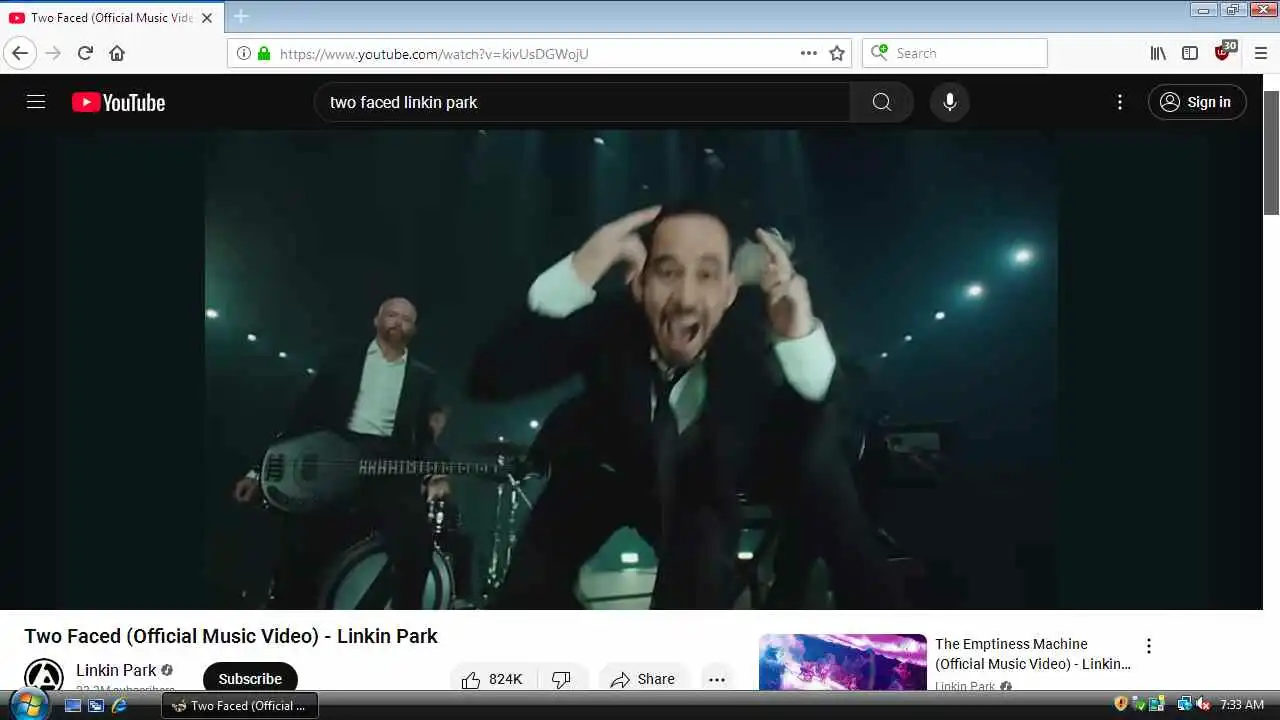Submit the YouTube search with magnifier button
1280x720 pixels.
(x=881, y=102)
